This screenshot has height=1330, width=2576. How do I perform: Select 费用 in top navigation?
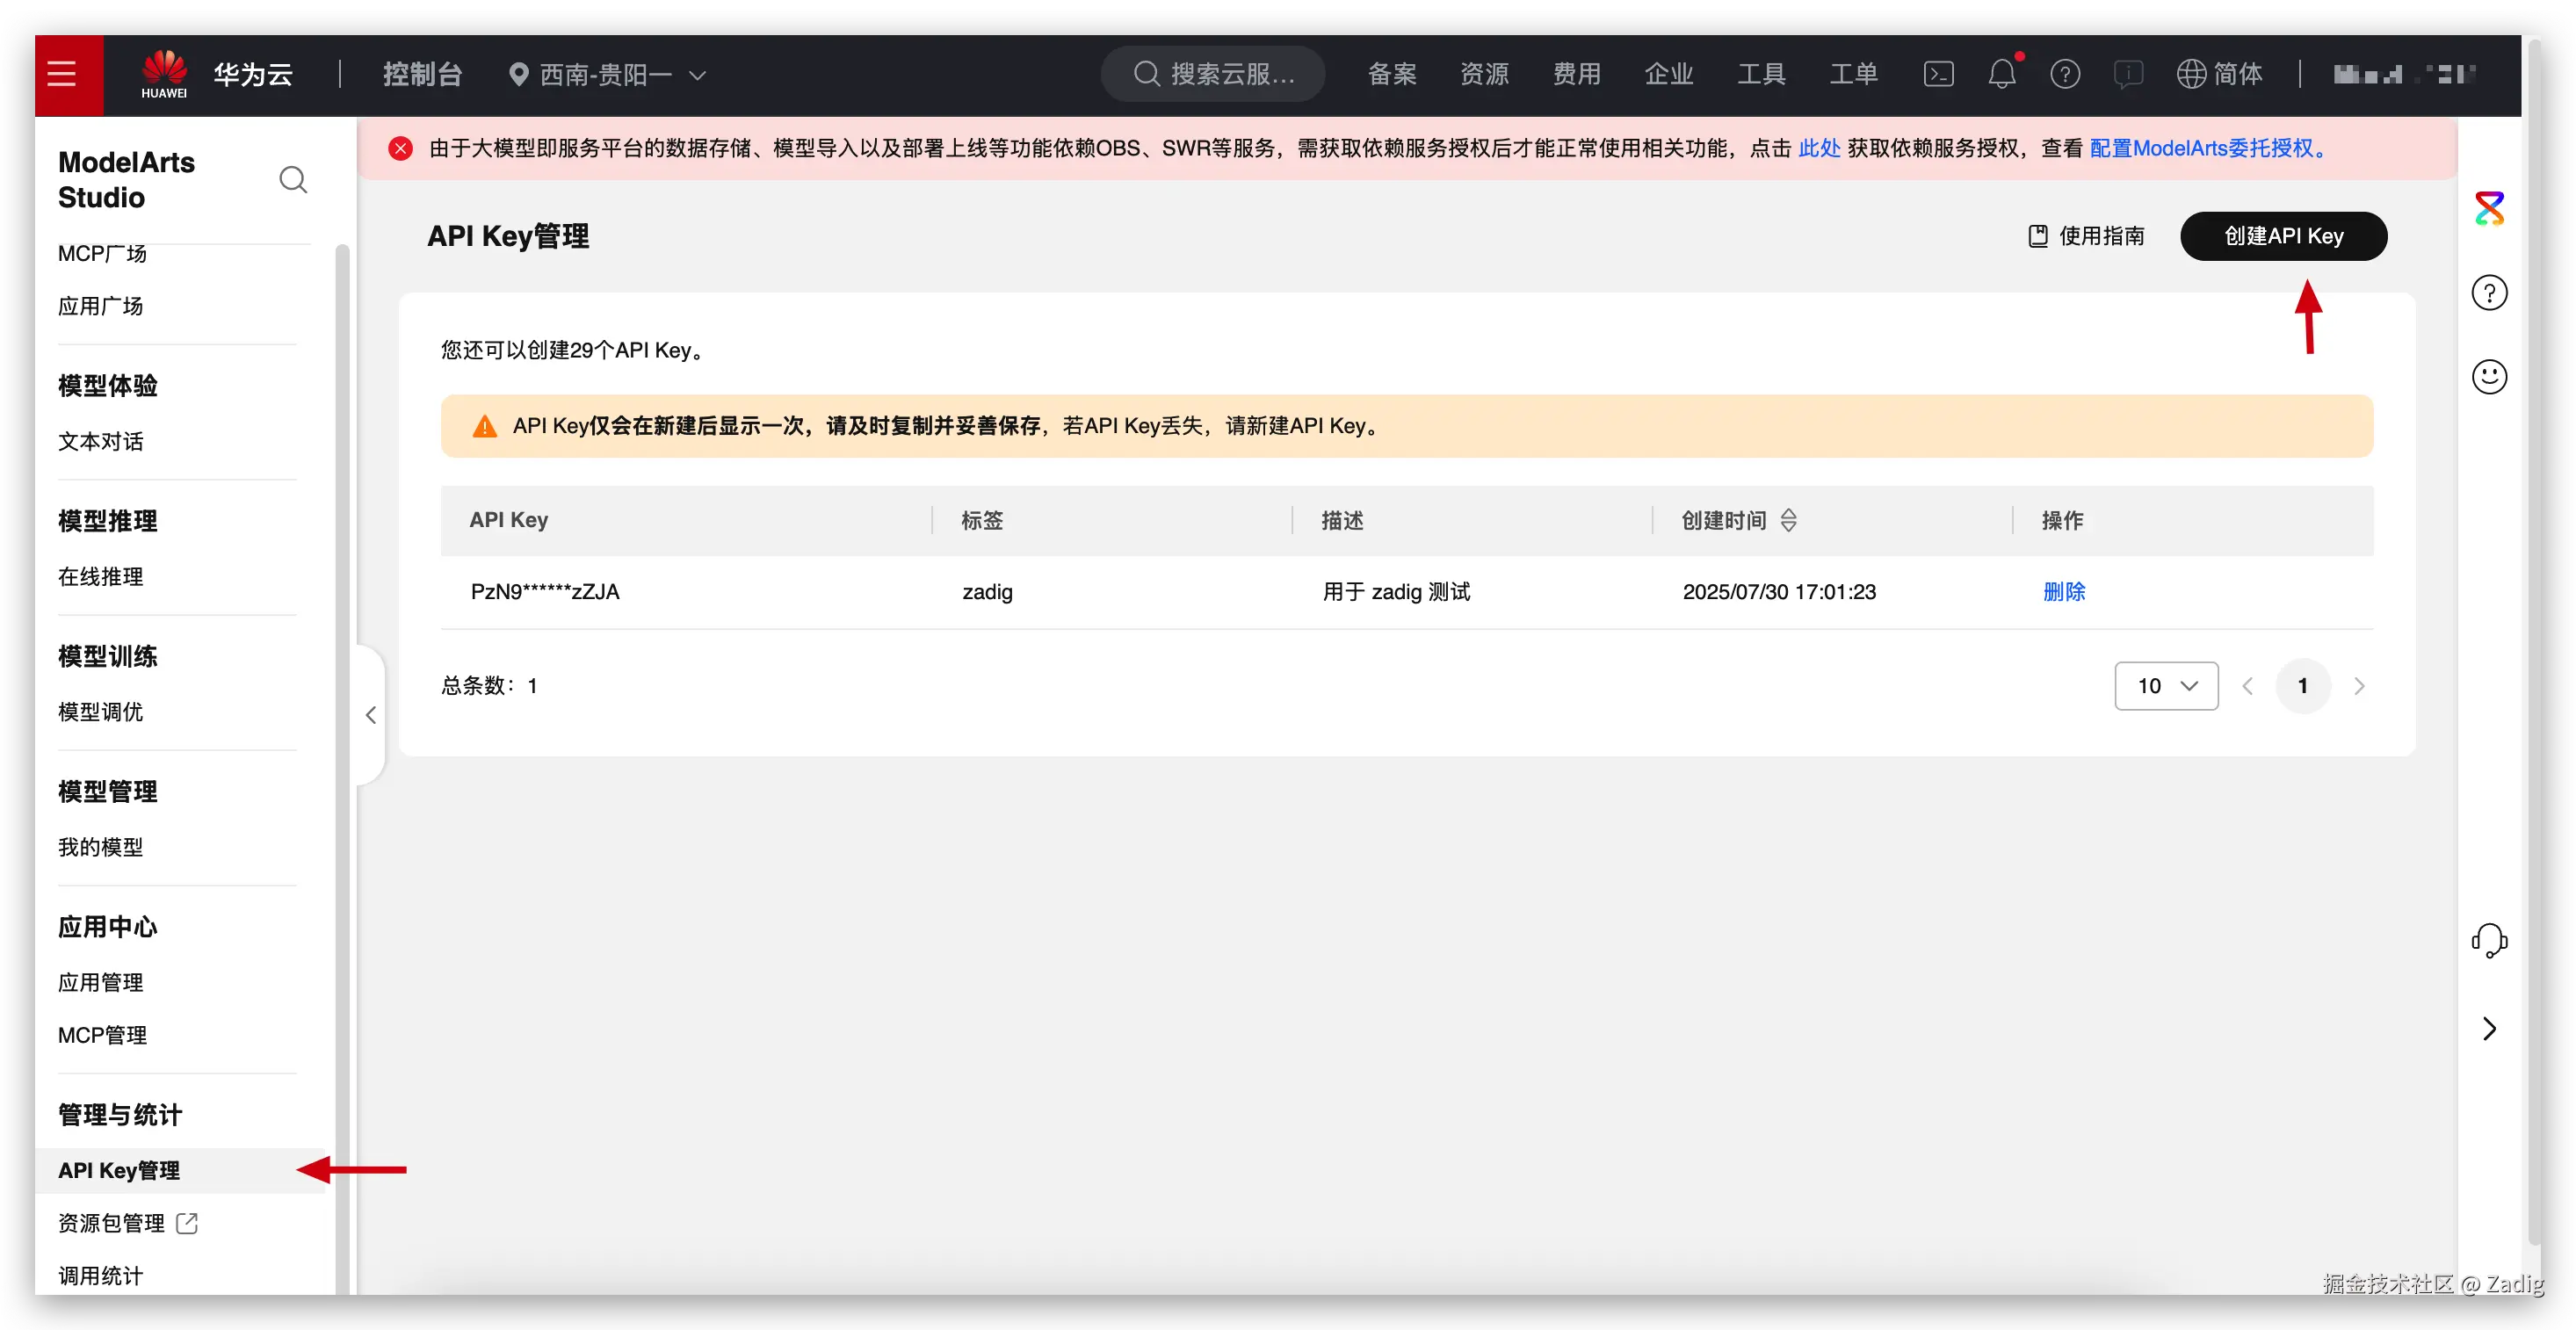(x=1576, y=74)
